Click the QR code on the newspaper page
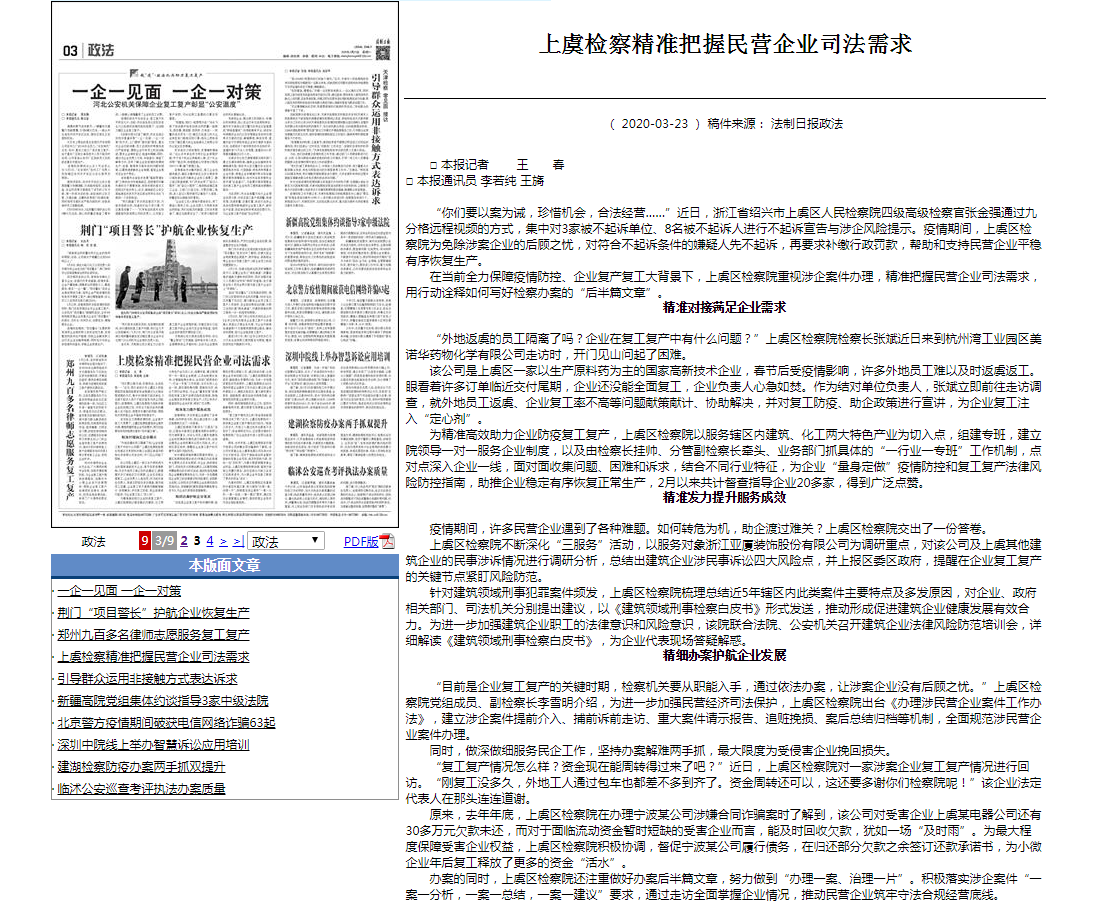The width and height of the screenshot is (1112, 906). (382, 52)
